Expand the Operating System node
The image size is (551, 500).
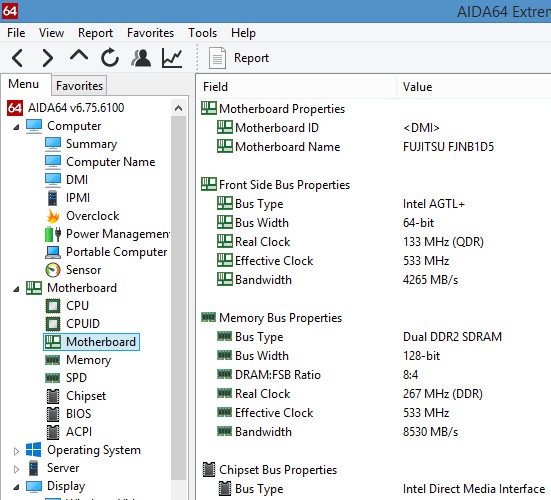click(x=16, y=451)
